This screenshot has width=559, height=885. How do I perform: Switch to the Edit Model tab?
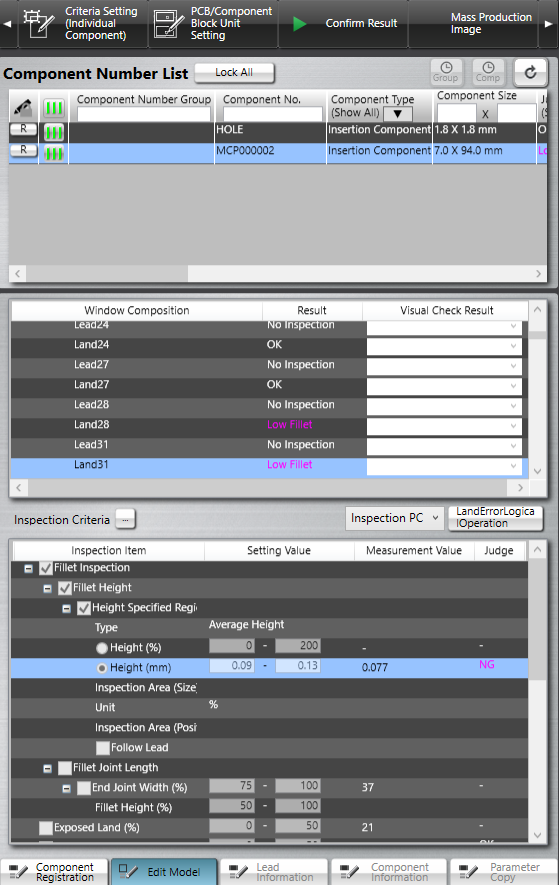[164, 871]
